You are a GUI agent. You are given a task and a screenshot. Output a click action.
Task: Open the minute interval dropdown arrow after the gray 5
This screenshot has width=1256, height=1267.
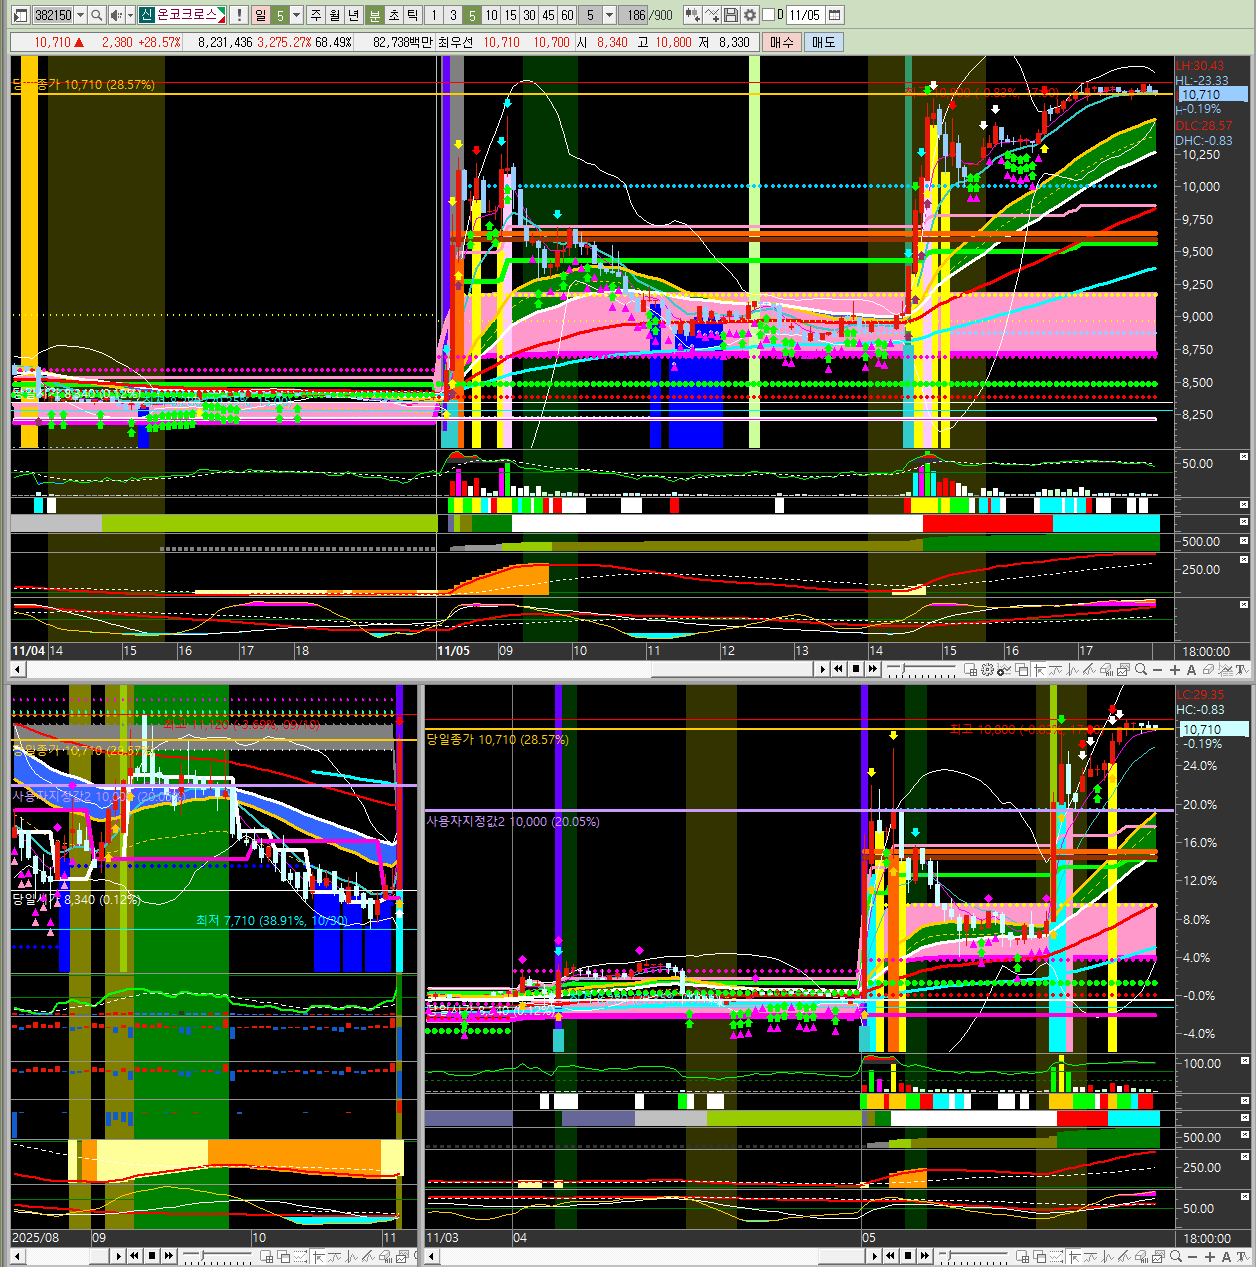[608, 15]
